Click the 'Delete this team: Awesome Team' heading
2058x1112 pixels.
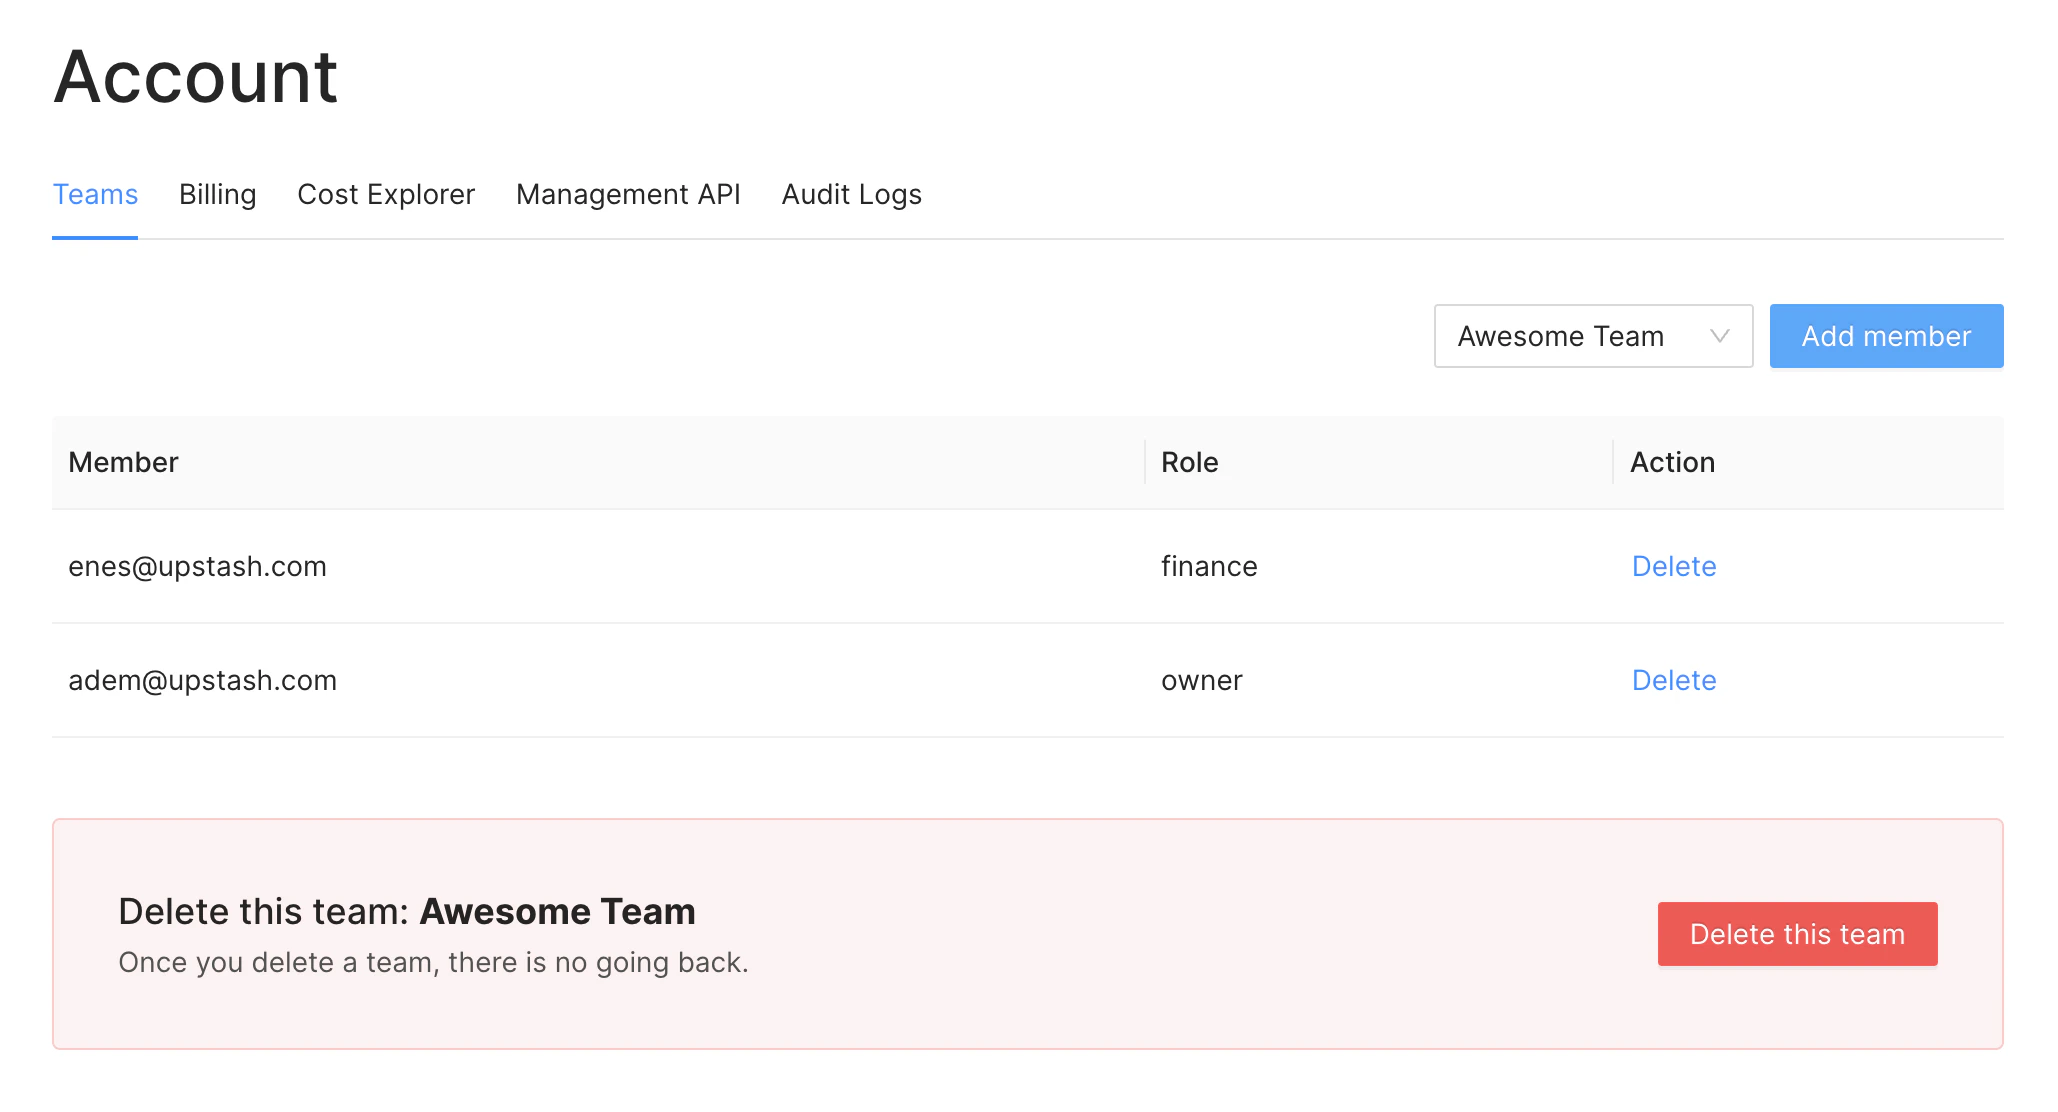point(406,911)
